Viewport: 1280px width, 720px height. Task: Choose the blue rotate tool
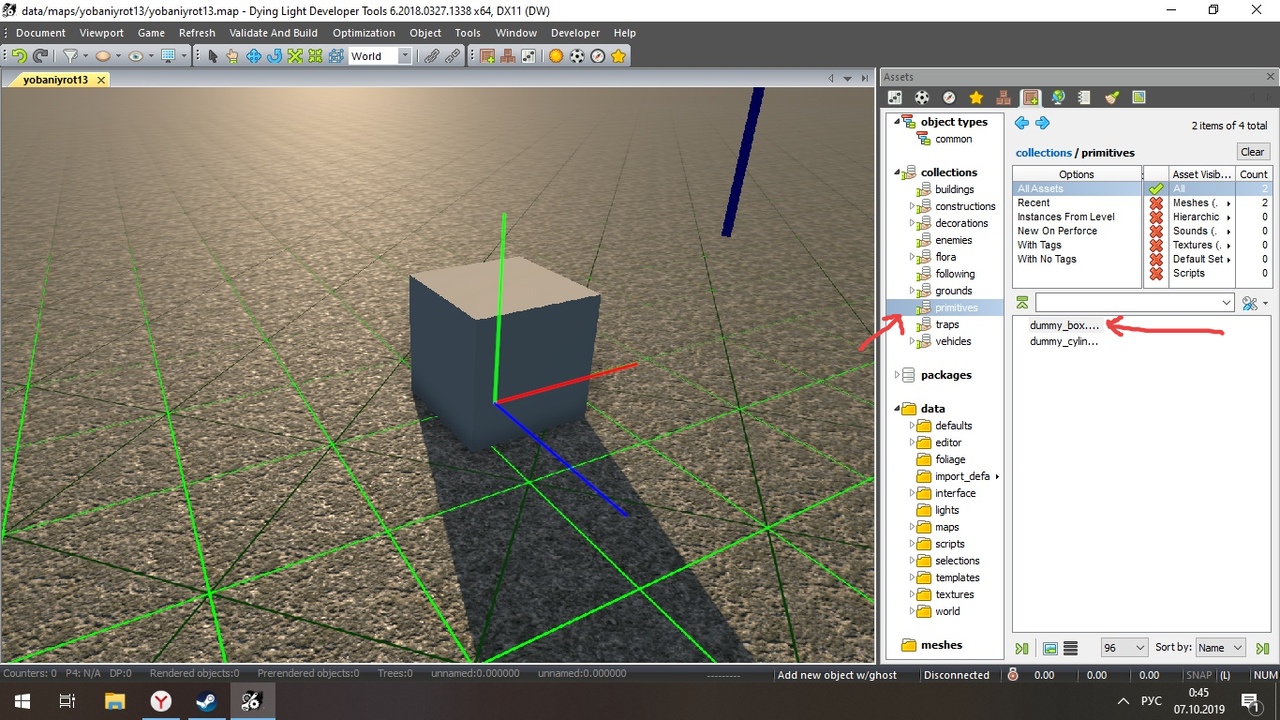(274, 56)
